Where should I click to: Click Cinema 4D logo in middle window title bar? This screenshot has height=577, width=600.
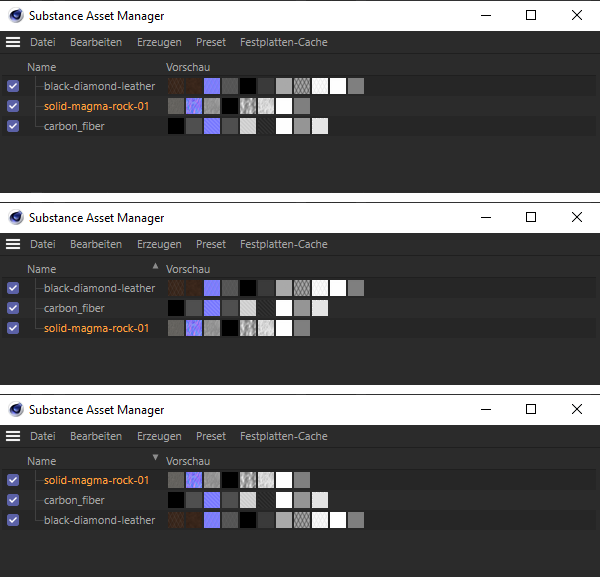coord(16,218)
